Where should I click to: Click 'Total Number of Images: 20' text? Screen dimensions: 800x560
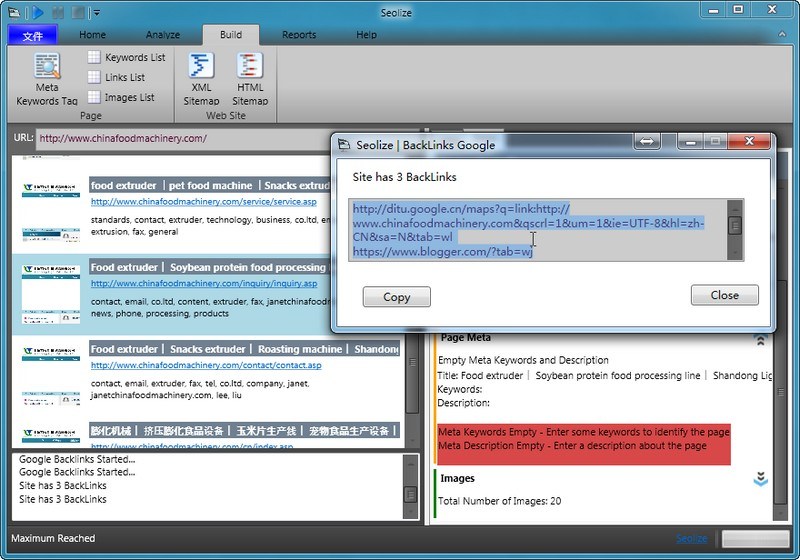[x=499, y=501]
